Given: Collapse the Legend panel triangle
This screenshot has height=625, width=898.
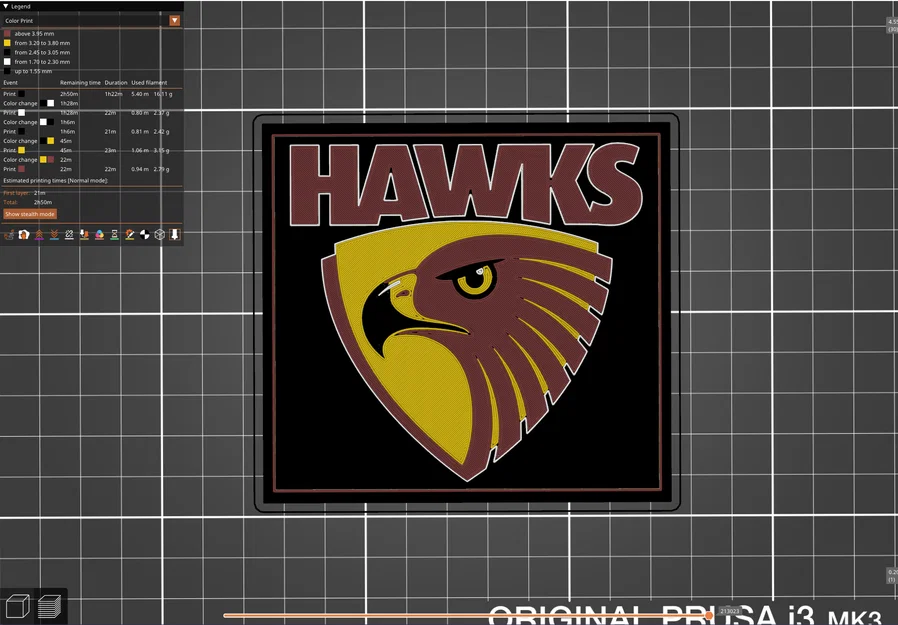Looking at the screenshot, I should [5, 6].
